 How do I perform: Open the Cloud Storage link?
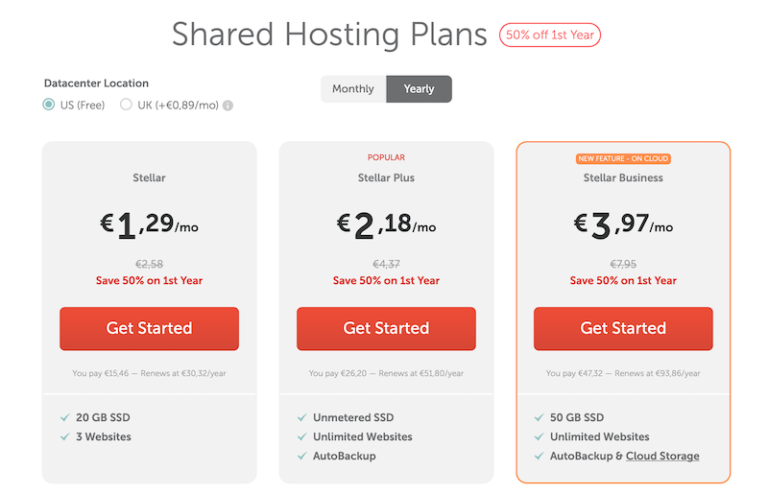[662, 456]
